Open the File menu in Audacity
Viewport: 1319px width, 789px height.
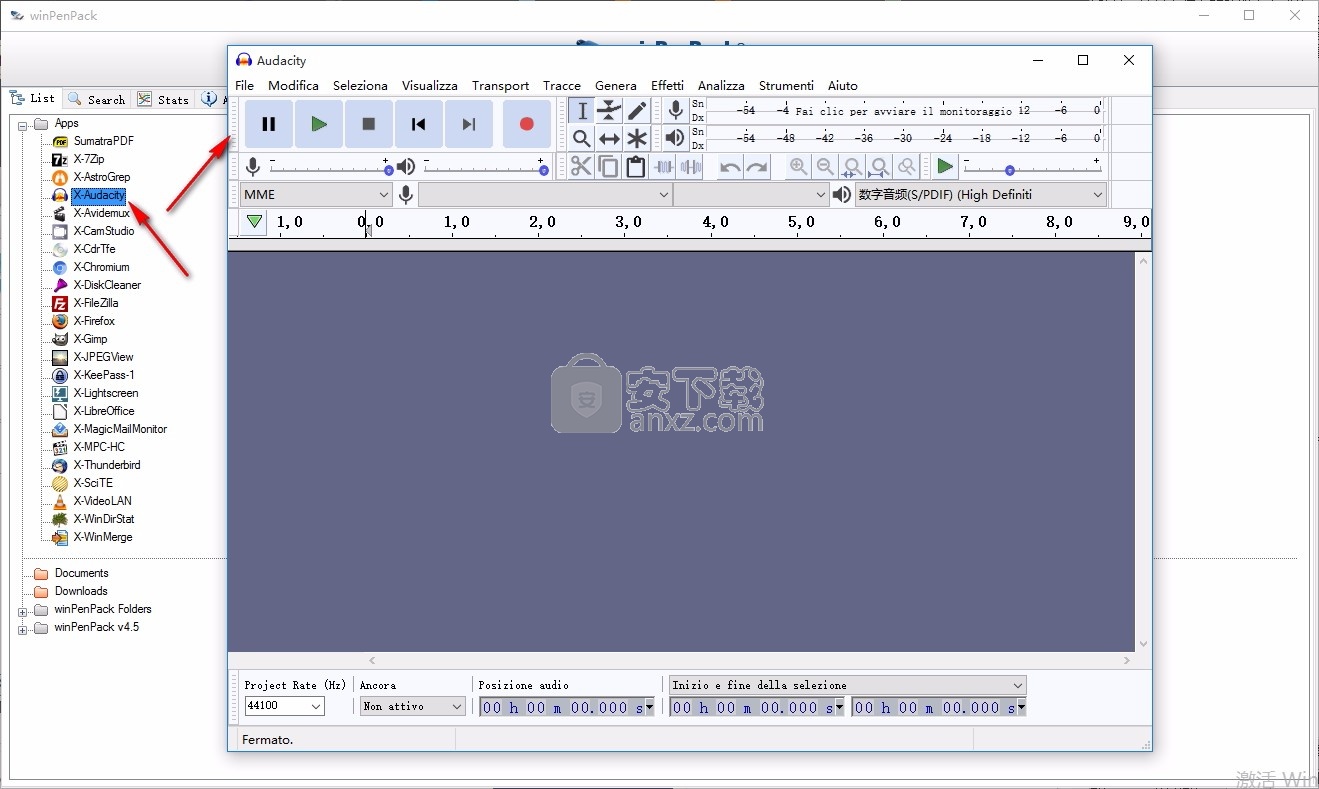click(x=245, y=85)
